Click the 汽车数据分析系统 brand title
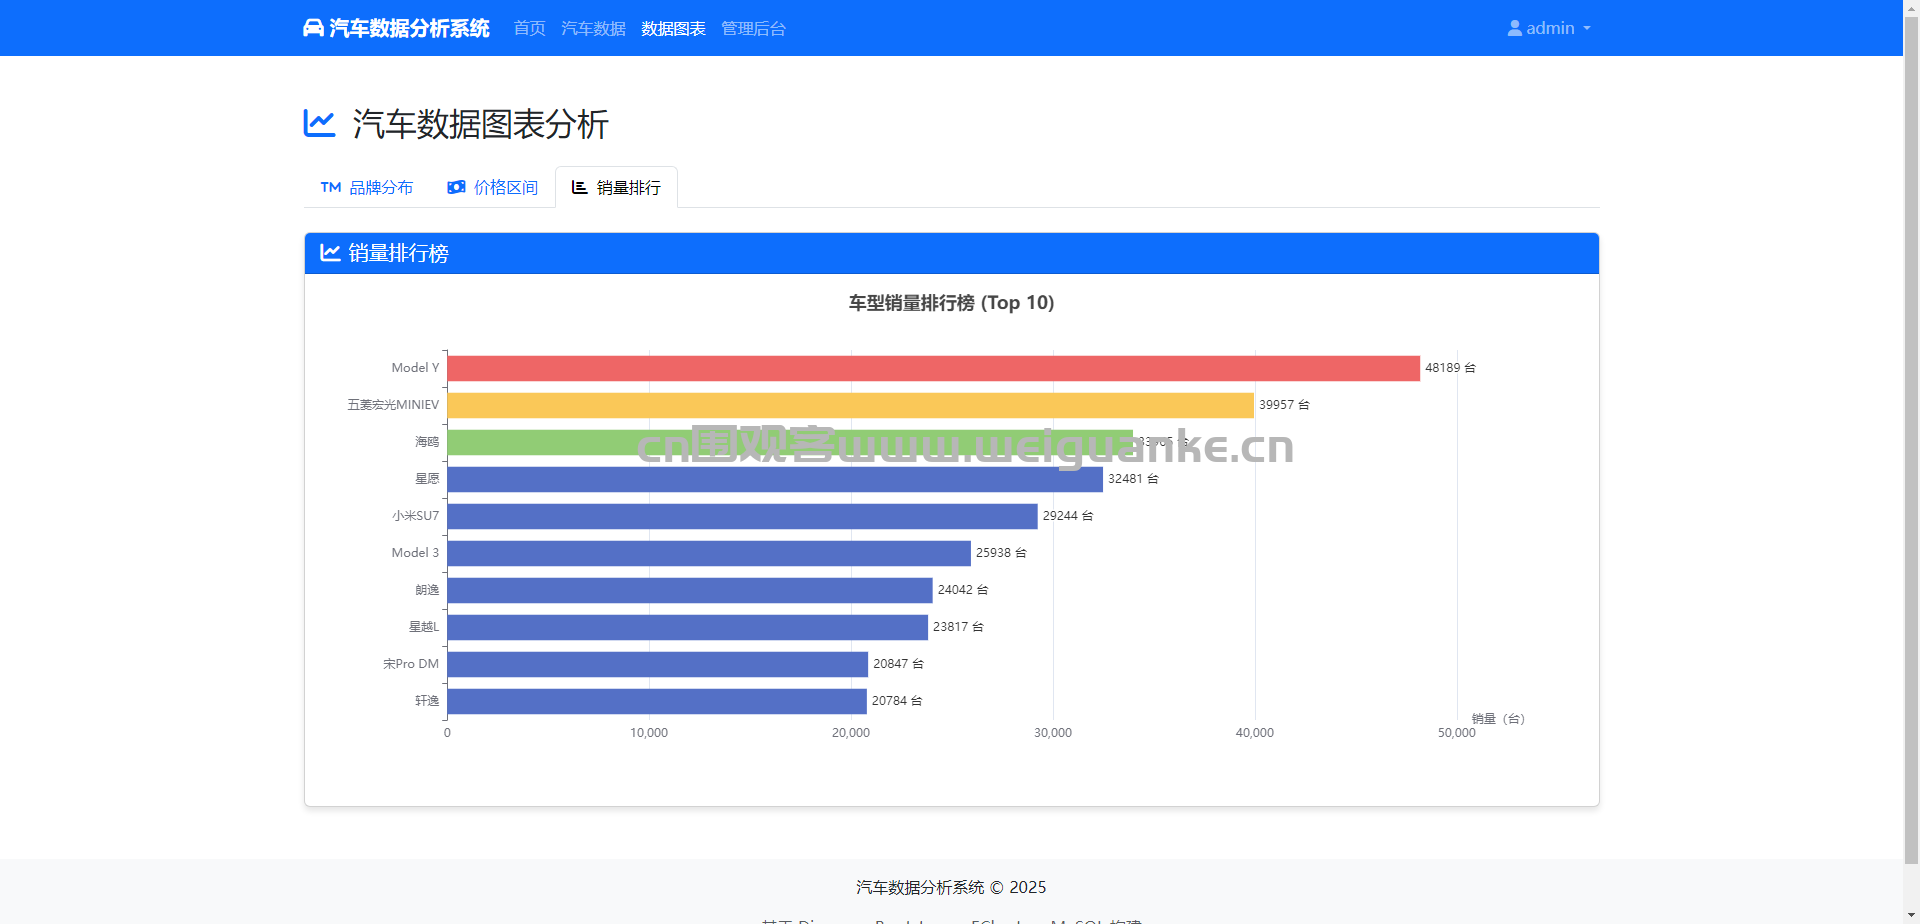Viewport: 1920px width, 924px height. [x=409, y=28]
